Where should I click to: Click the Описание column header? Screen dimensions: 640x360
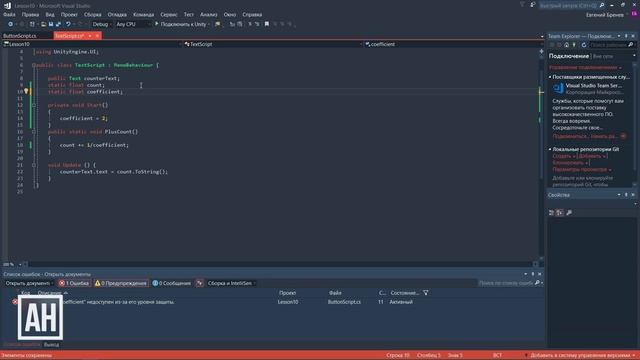point(49,293)
